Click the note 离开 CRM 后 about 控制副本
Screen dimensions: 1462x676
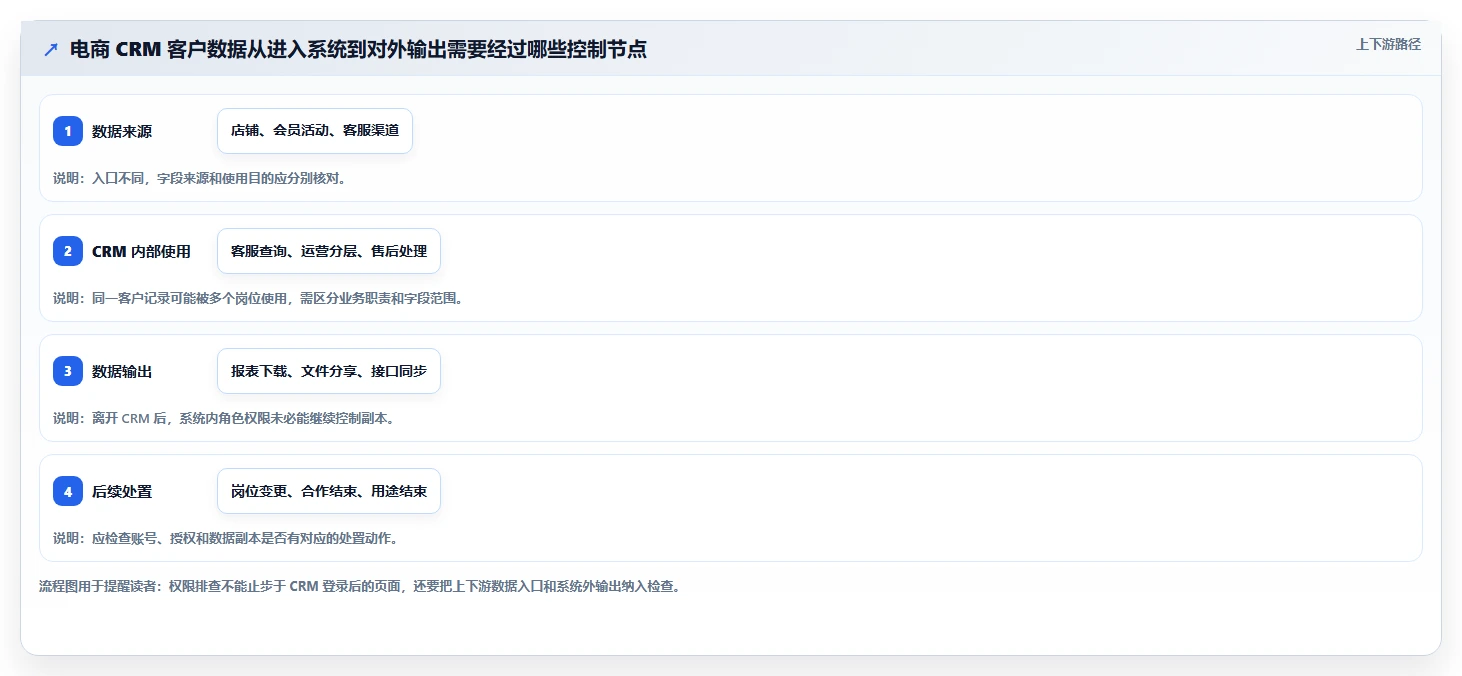pos(225,418)
